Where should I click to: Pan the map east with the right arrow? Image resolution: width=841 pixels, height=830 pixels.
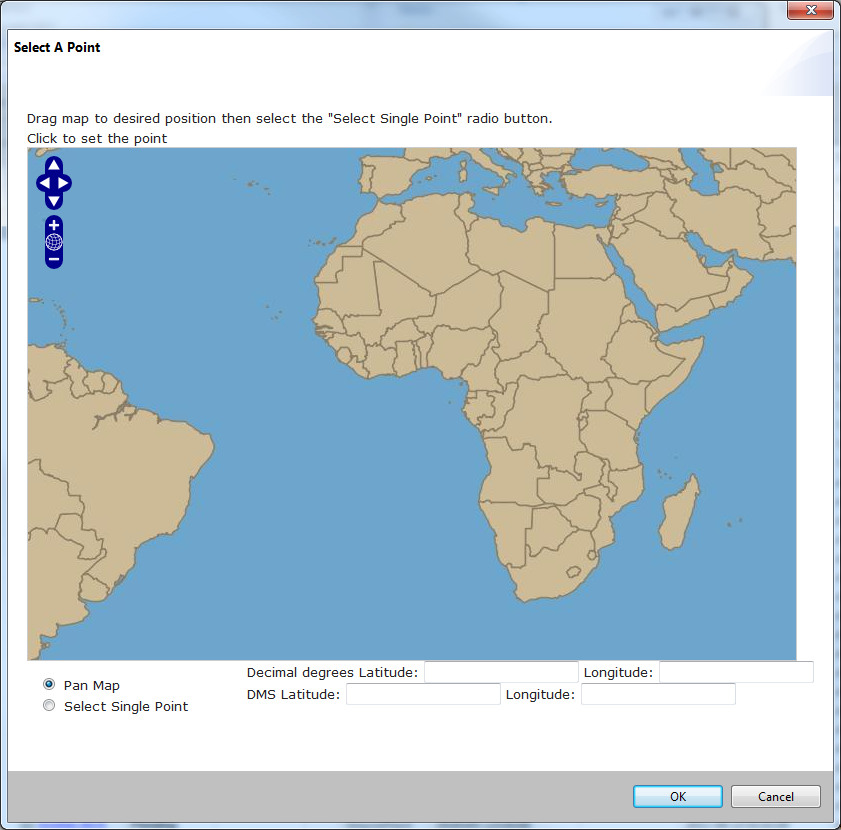coord(64,183)
